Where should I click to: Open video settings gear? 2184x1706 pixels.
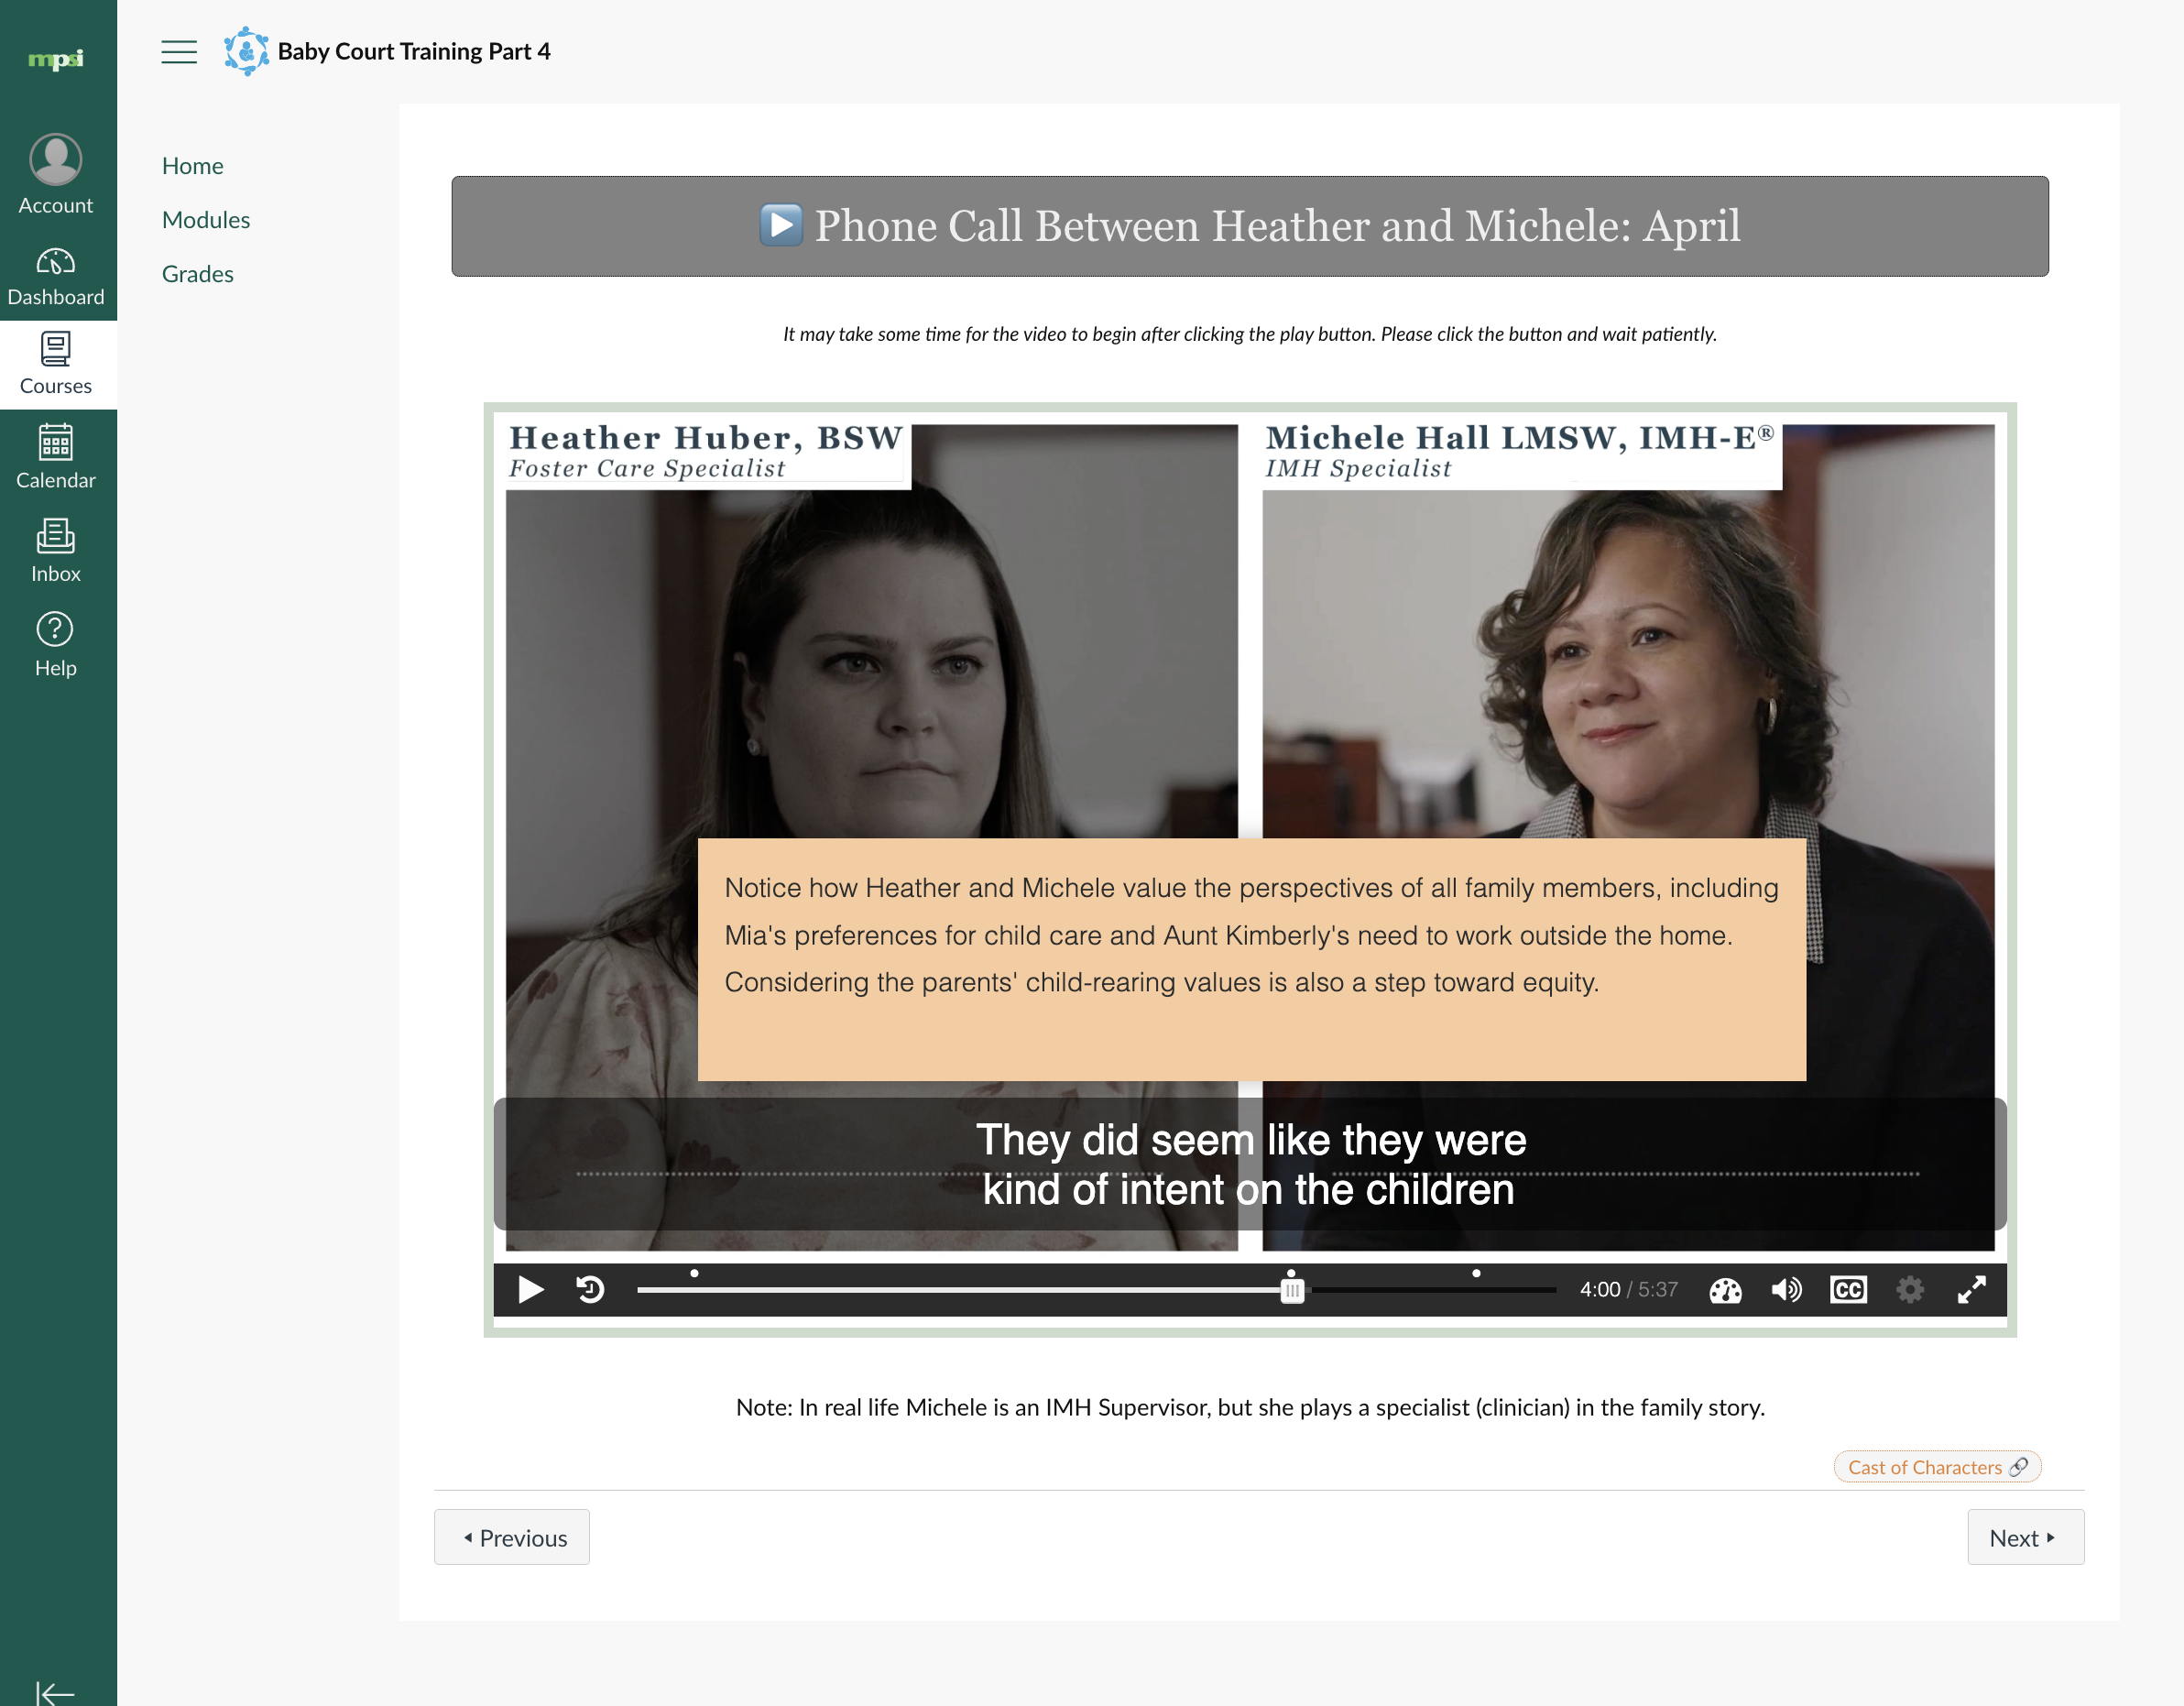pyautogui.click(x=1910, y=1290)
